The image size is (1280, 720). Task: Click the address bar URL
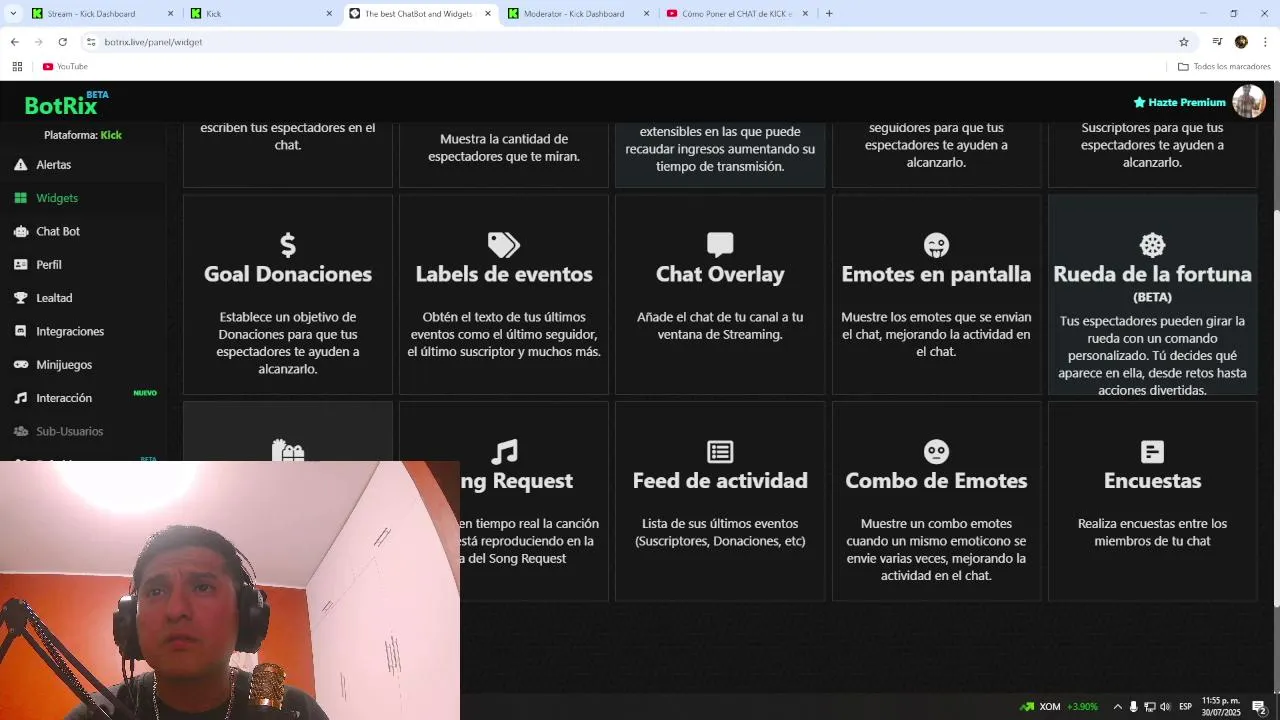tap(153, 42)
